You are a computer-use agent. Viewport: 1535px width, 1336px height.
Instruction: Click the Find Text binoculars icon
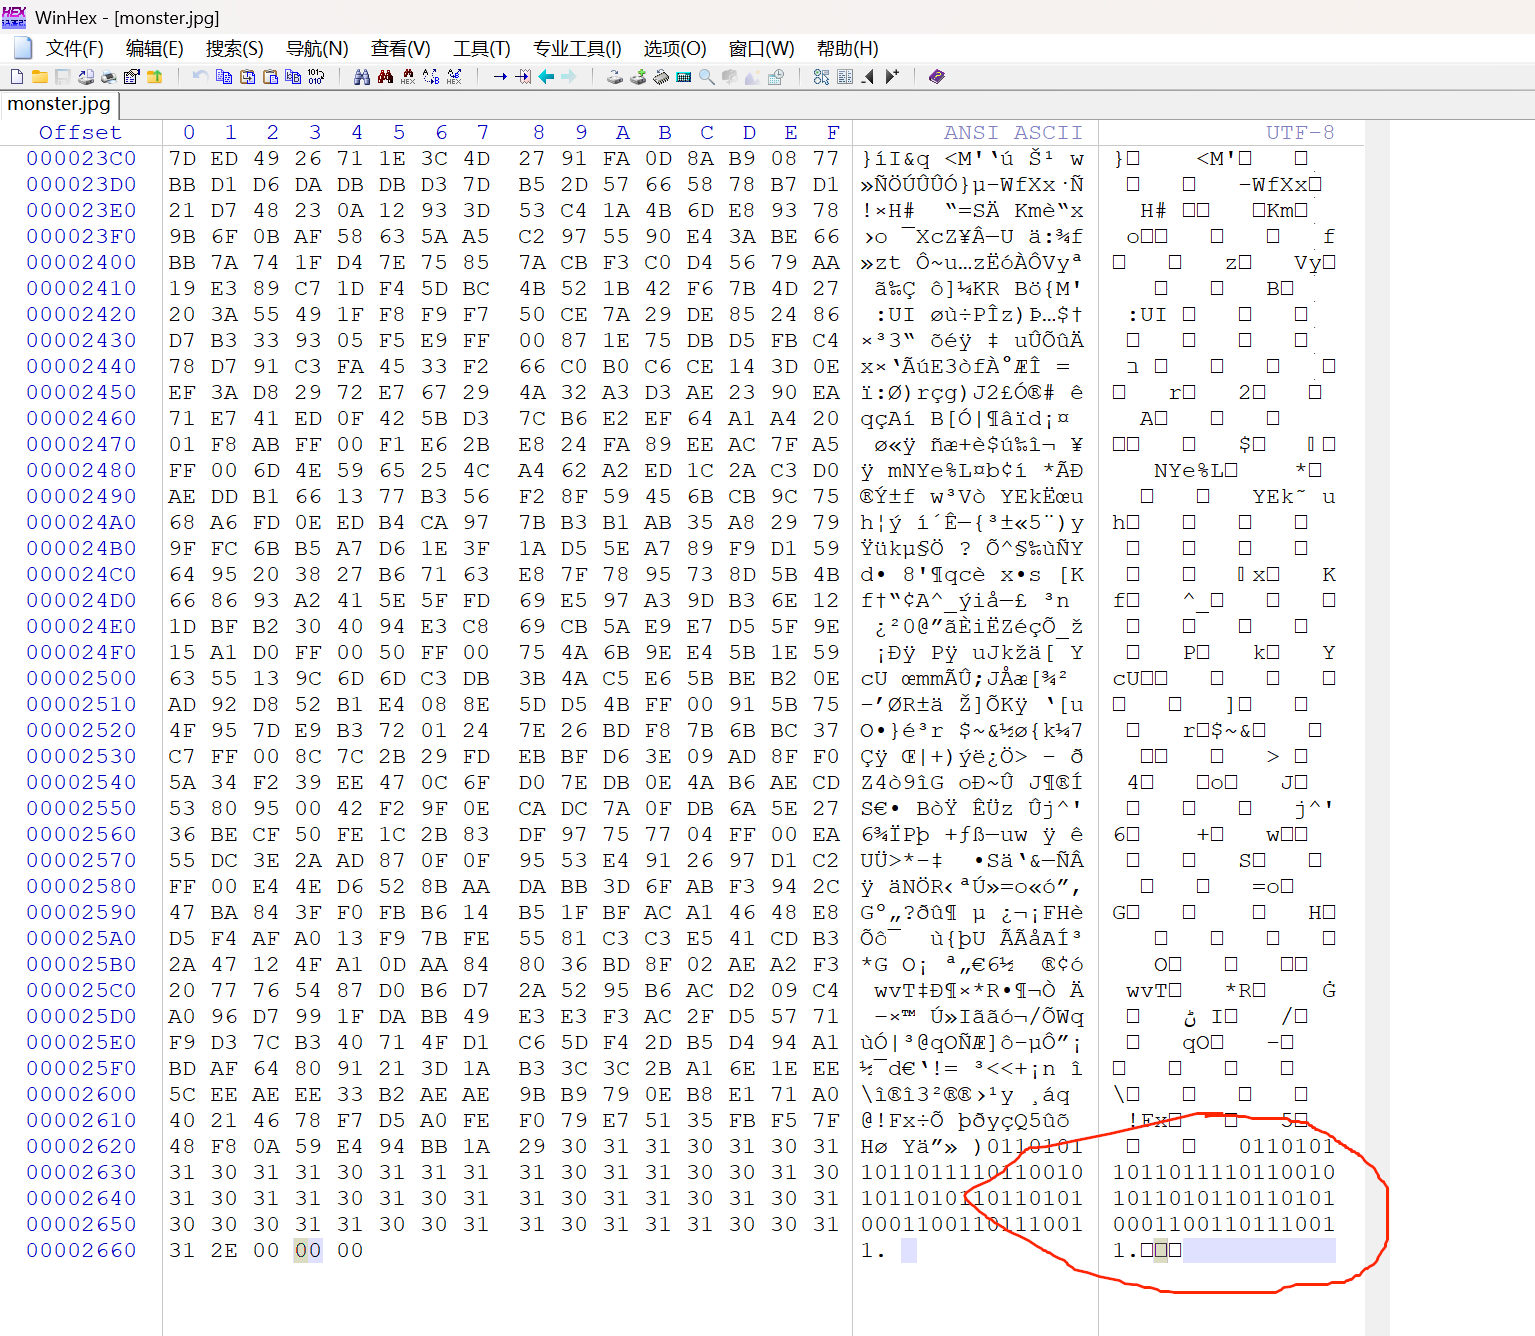[x=362, y=77]
